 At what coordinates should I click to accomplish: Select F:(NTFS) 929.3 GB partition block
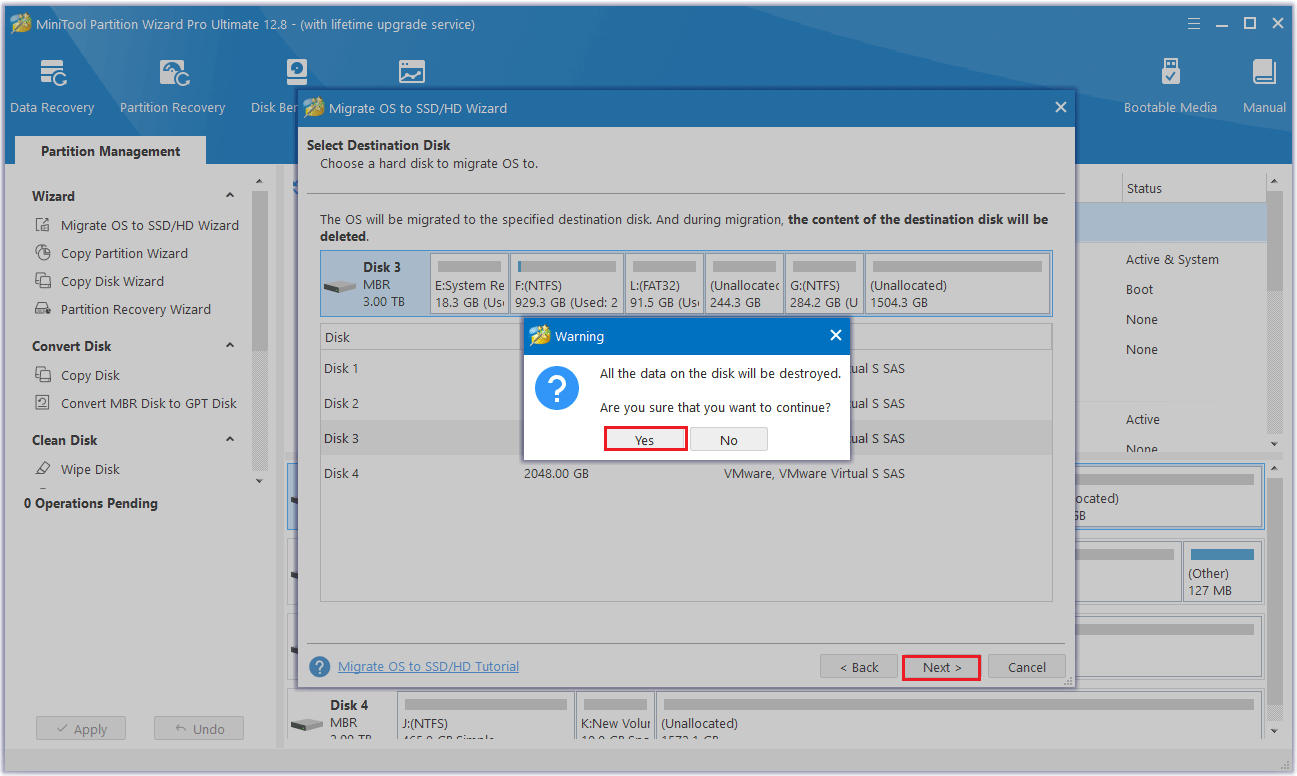[566, 284]
